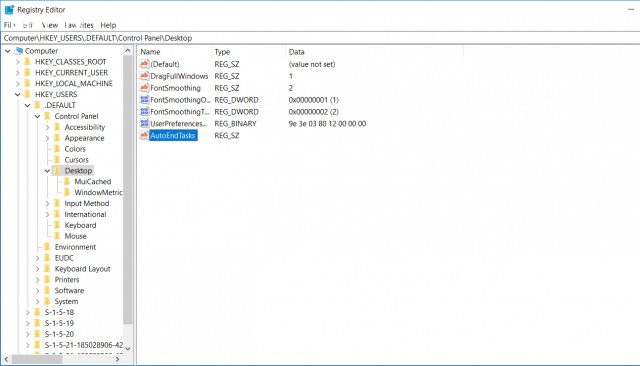Collapse the Control Panel key arrow
The width and height of the screenshot is (640, 366).
coord(37,116)
